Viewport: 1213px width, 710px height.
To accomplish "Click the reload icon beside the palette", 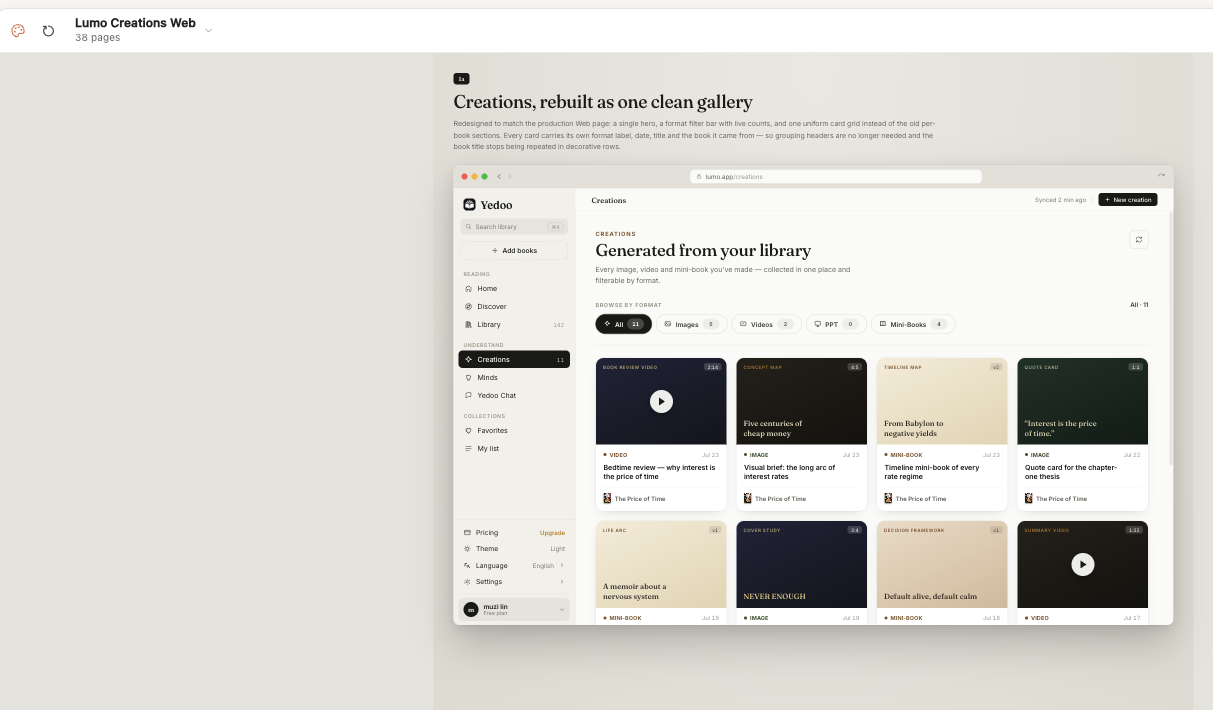I will coord(48,31).
